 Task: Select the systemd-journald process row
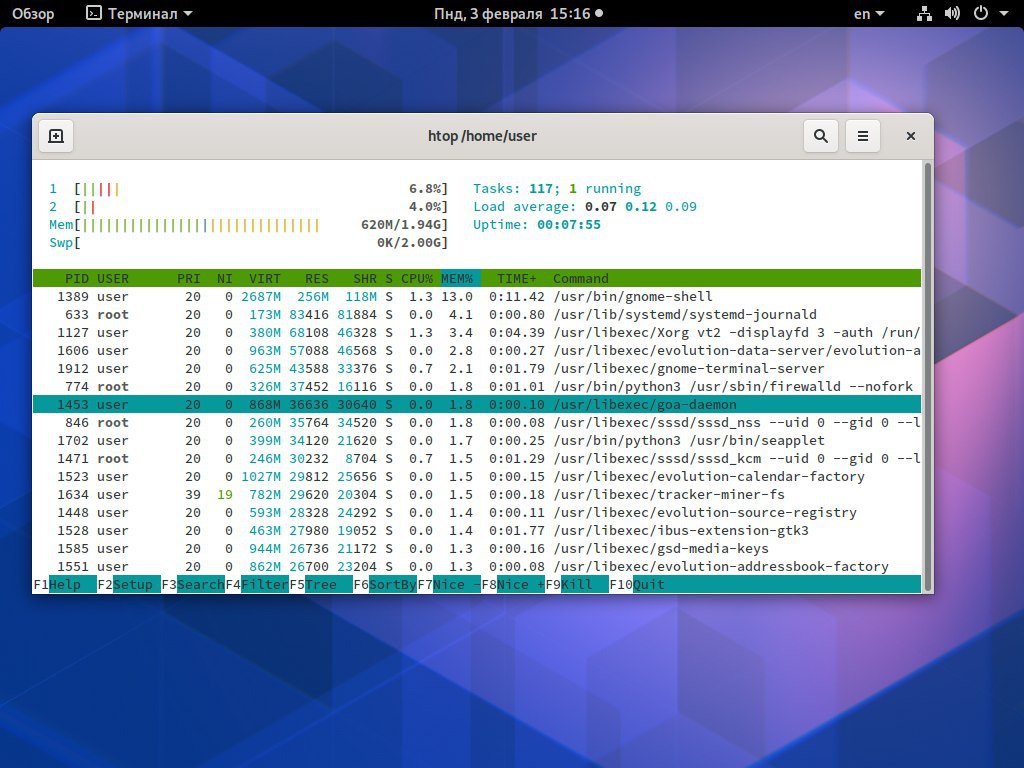[477, 315]
